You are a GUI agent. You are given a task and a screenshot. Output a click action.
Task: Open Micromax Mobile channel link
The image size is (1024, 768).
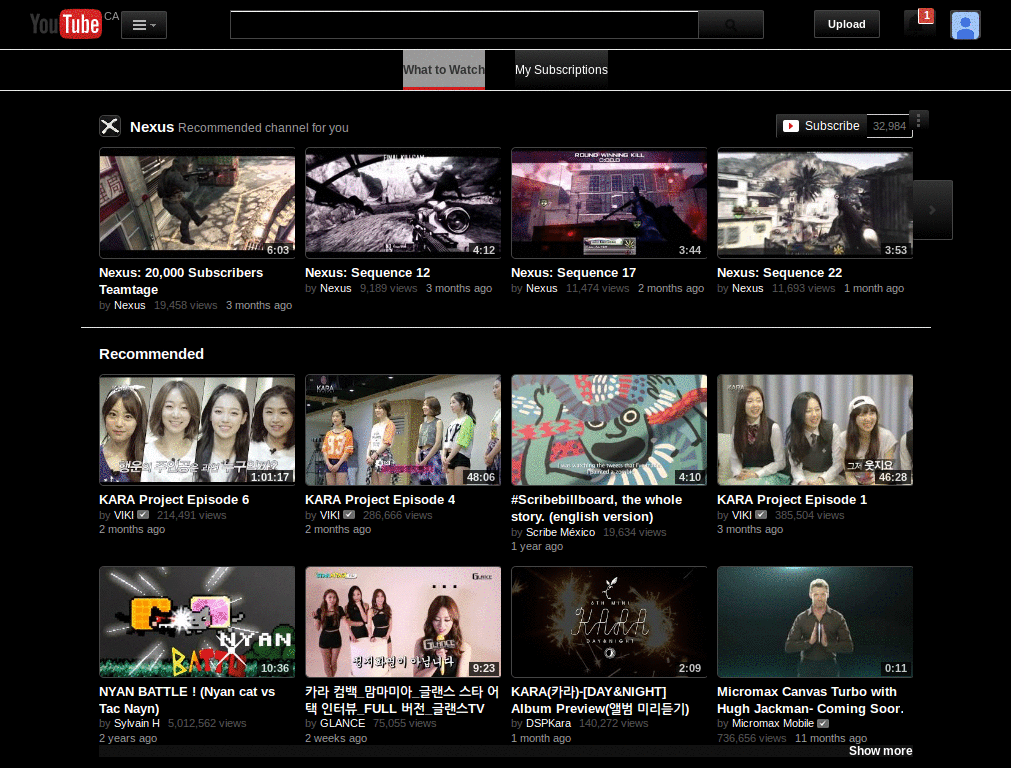tap(773, 723)
